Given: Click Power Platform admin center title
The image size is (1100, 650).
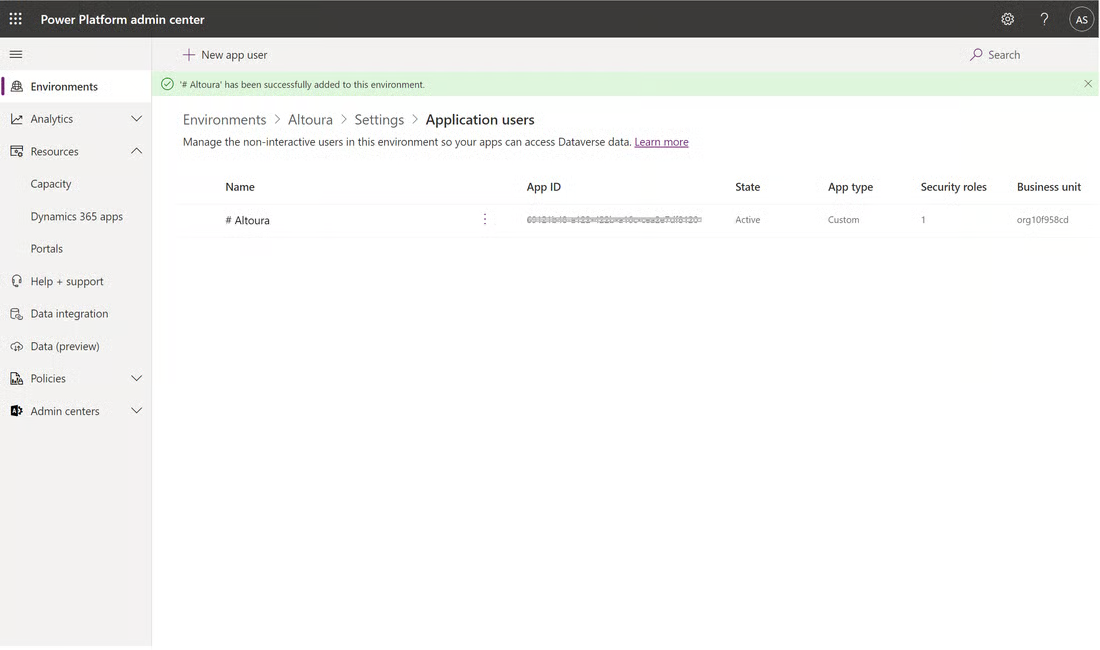Looking at the screenshot, I should click(122, 20).
